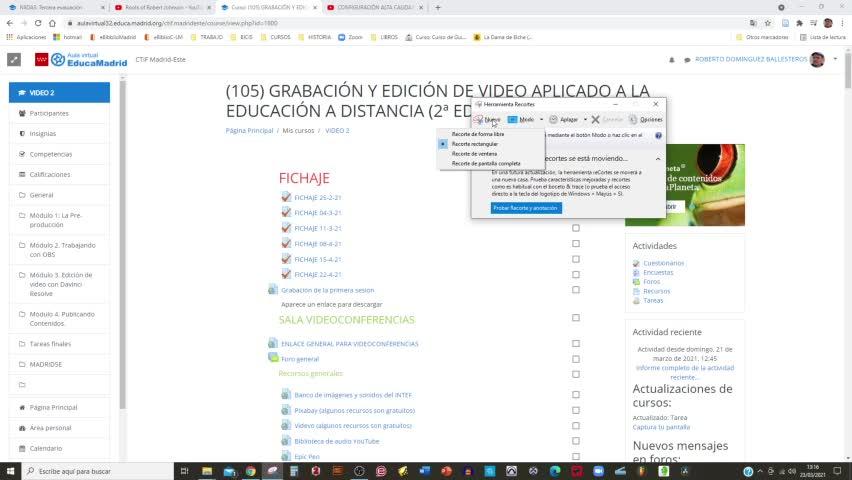Open the user menu dropdown arrow

835,59
